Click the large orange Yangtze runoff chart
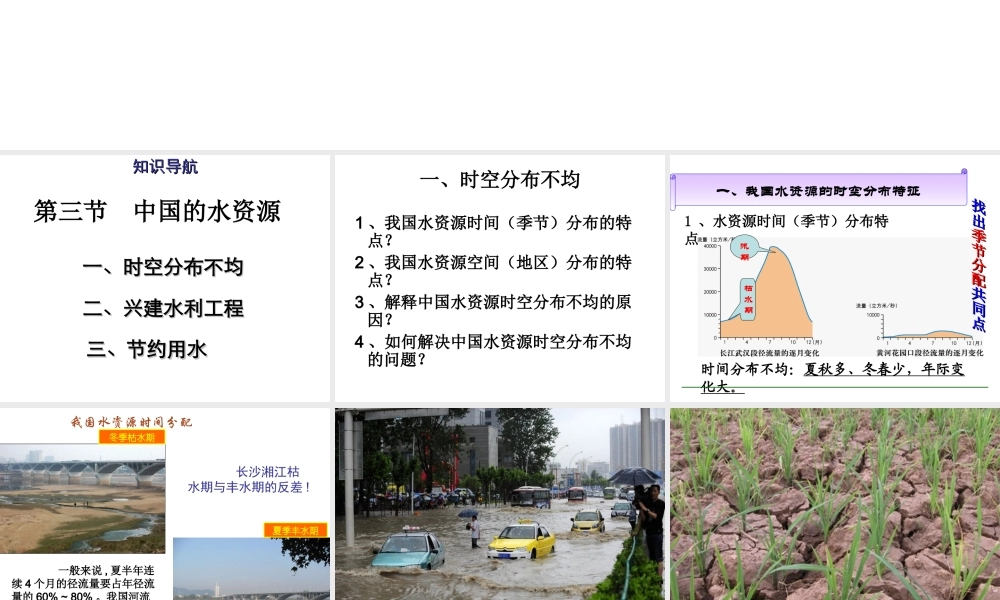The image size is (1000, 600). 765,293
